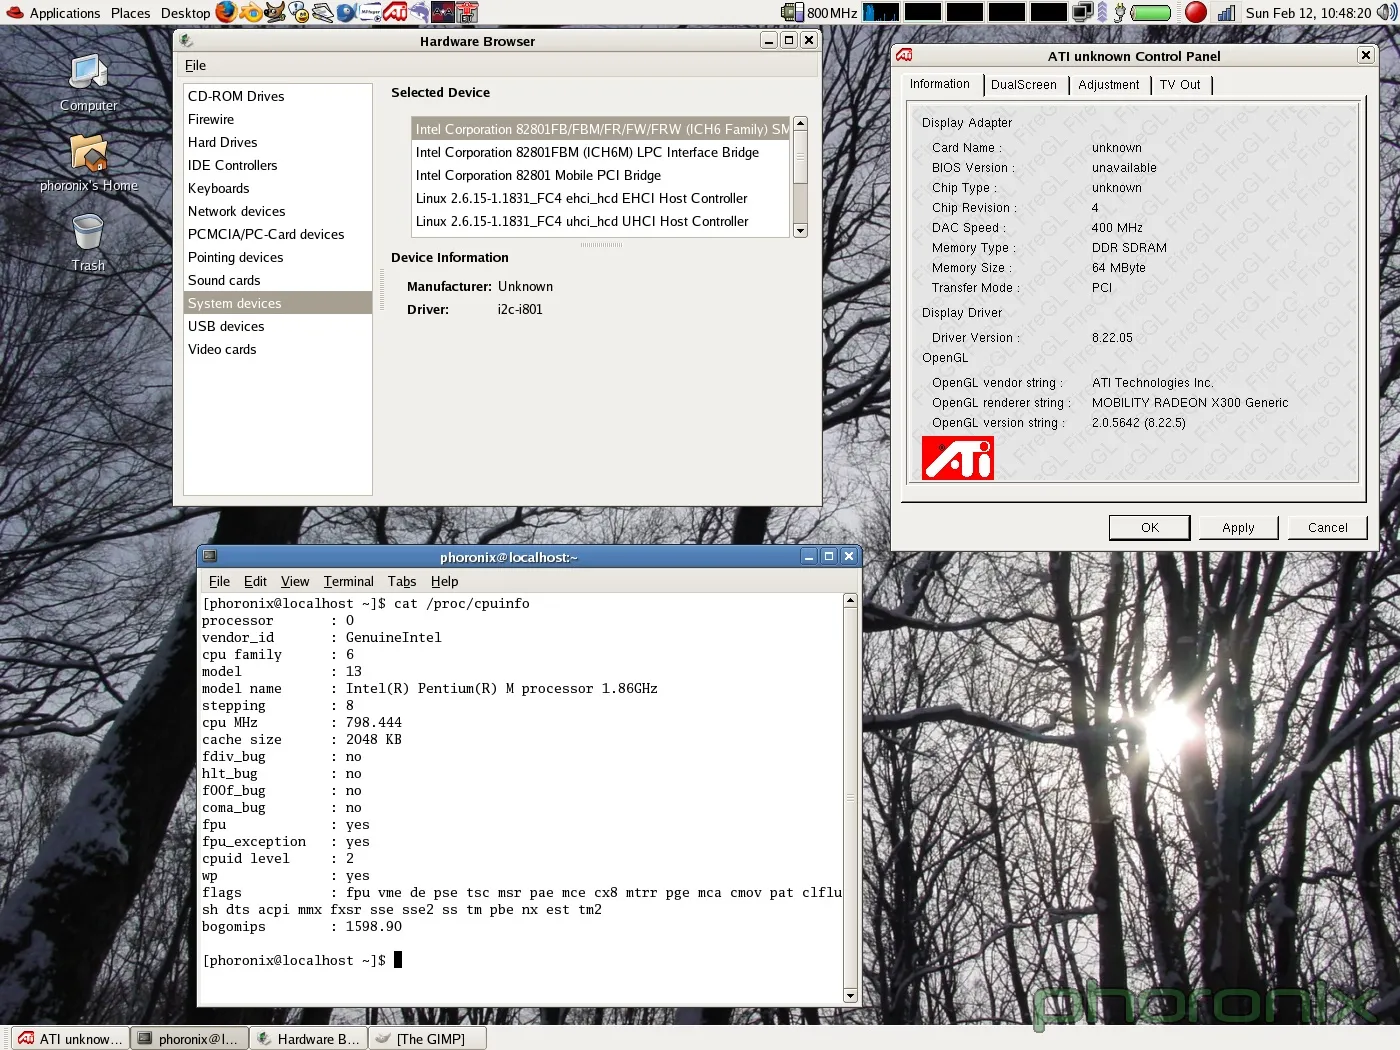Select Hard Drives category
The height and width of the screenshot is (1050, 1400).
(x=278, y=142)
